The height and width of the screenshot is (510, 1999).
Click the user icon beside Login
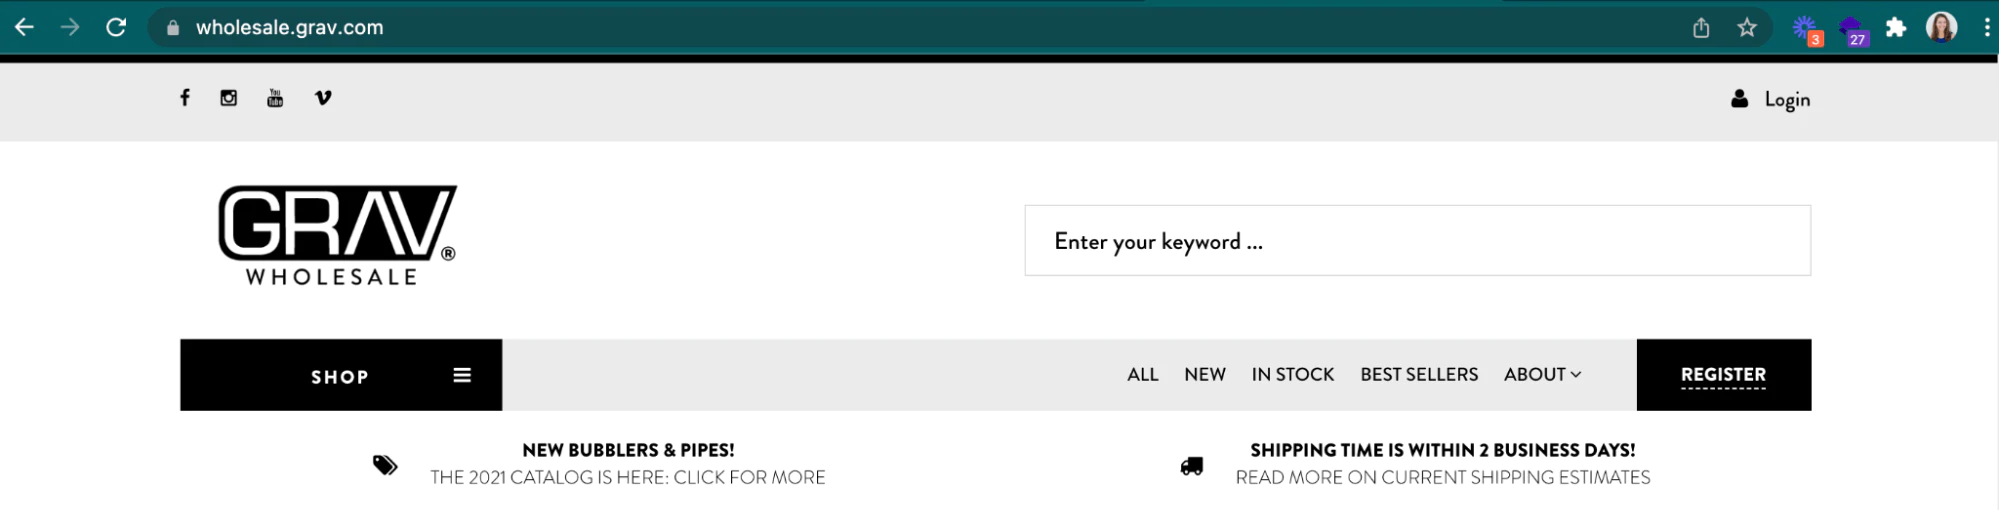click(x=1740, y=99)
